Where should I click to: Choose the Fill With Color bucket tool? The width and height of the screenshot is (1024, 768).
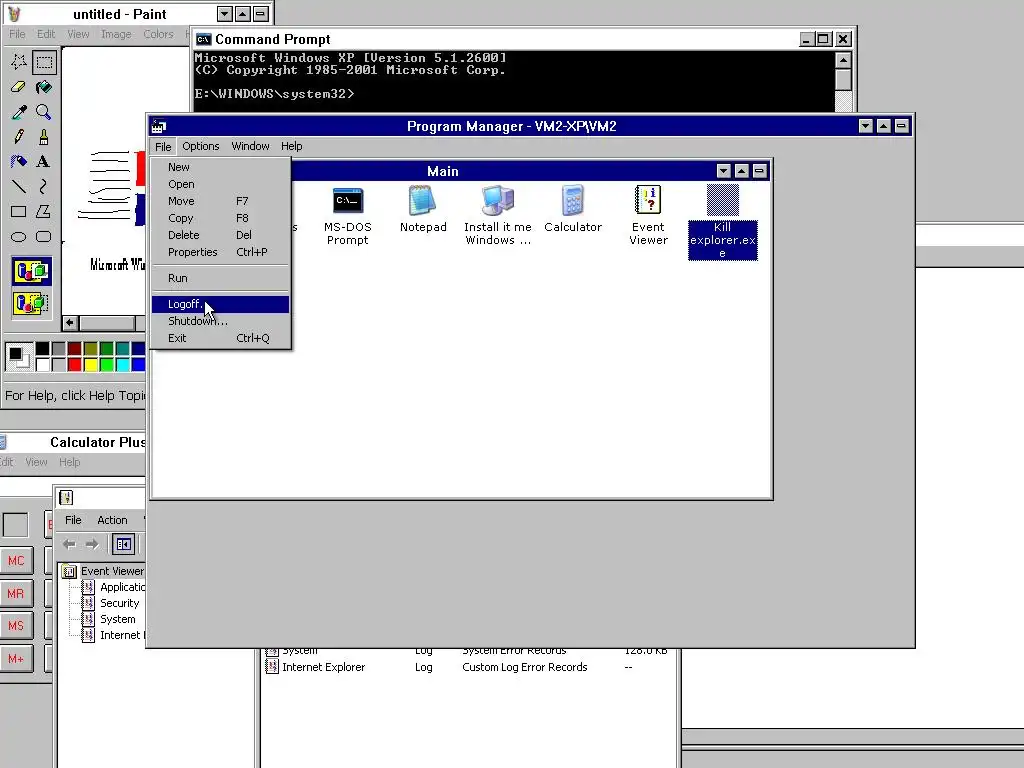coord(44,87)
